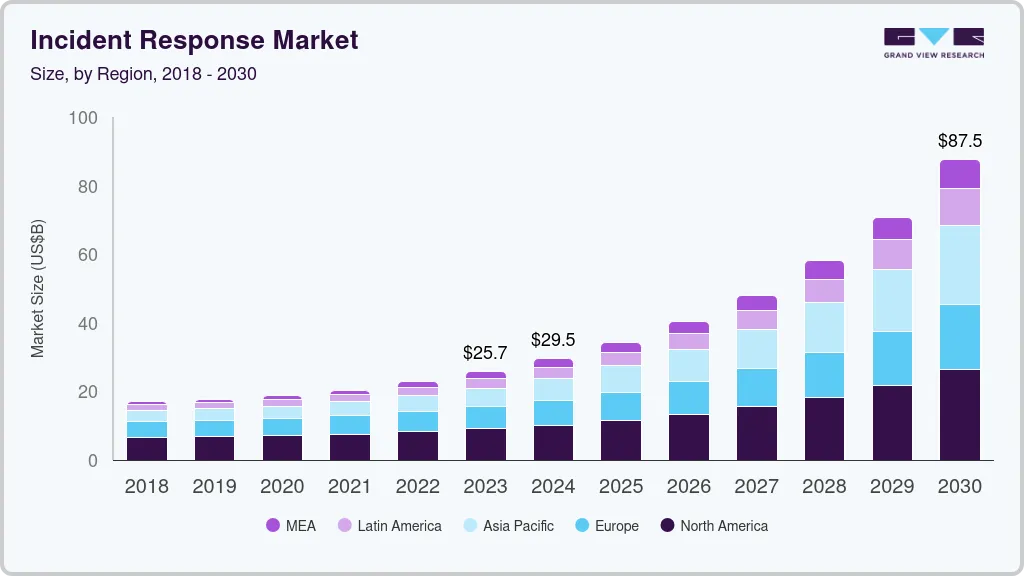Viewport: 1024px width, 576px height.
Task: Toggle the Asia Pacific legend label
Action: 518,526
